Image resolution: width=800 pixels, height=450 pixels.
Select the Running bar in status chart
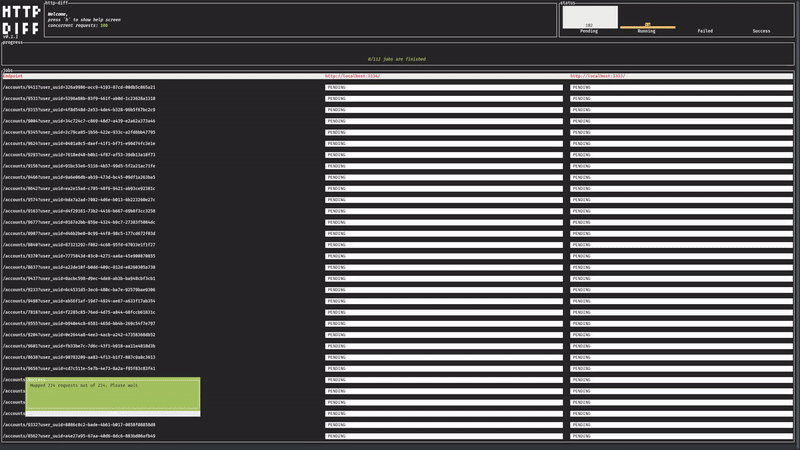tap(647, 26)
